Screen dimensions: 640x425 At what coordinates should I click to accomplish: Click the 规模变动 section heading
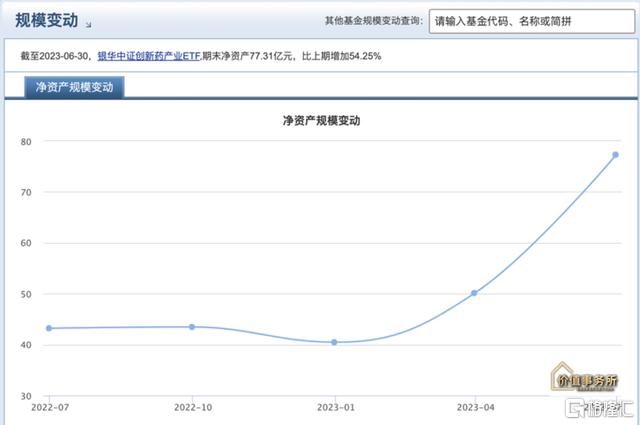47,20
